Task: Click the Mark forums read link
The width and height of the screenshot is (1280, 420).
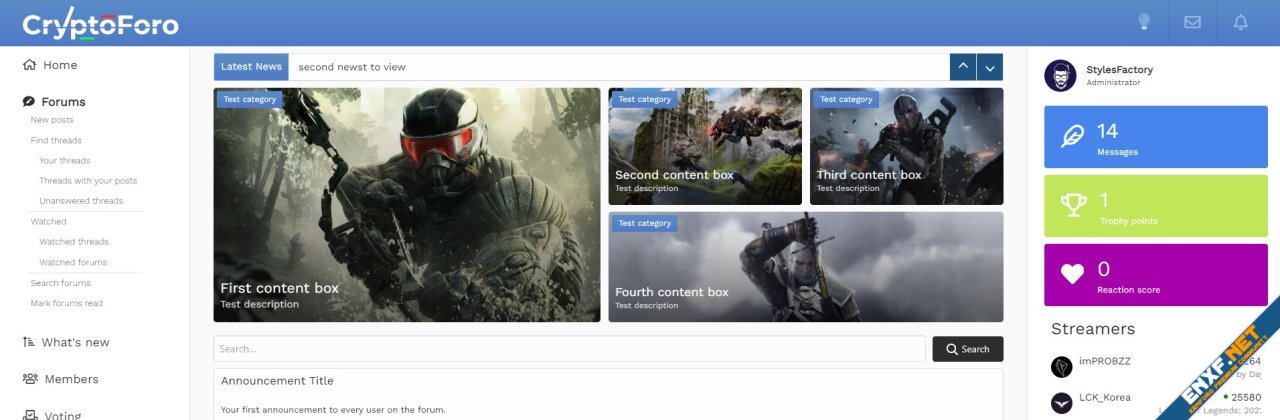Action: pos(66,303)
